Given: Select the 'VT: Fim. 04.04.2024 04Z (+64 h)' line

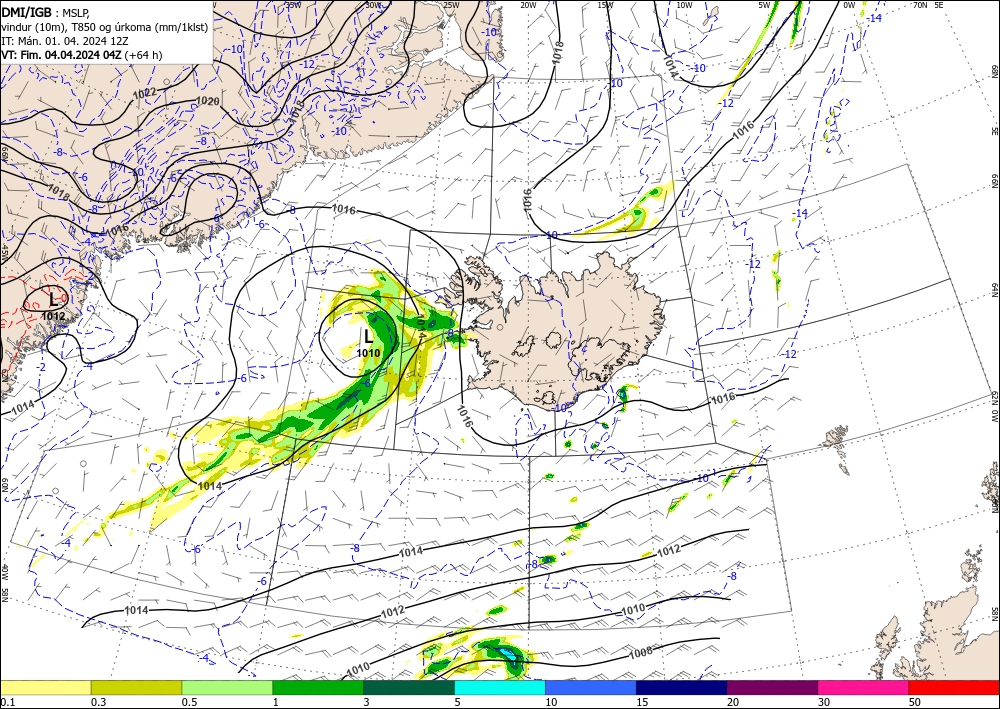Looking at the screenshot, I should (82, 55).
